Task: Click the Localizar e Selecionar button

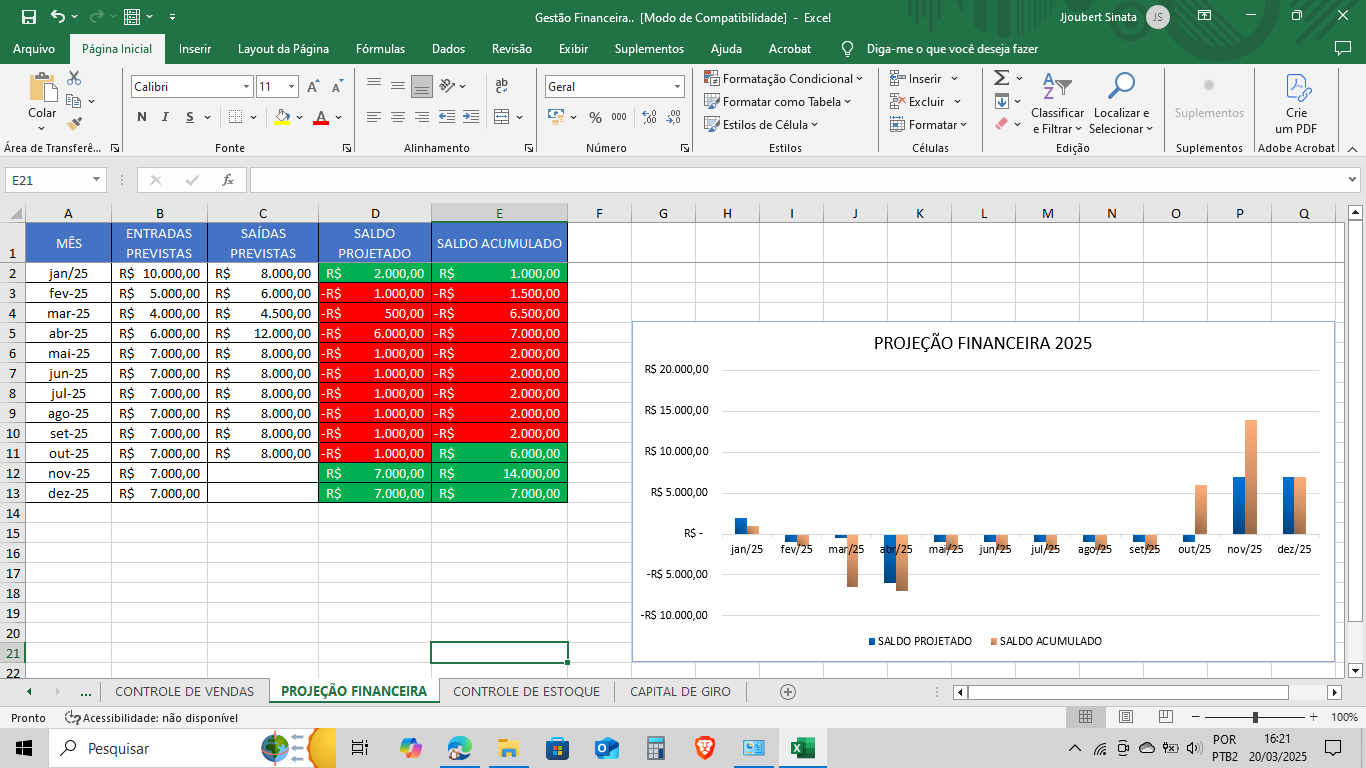Action: click(x=1121, y=103)
